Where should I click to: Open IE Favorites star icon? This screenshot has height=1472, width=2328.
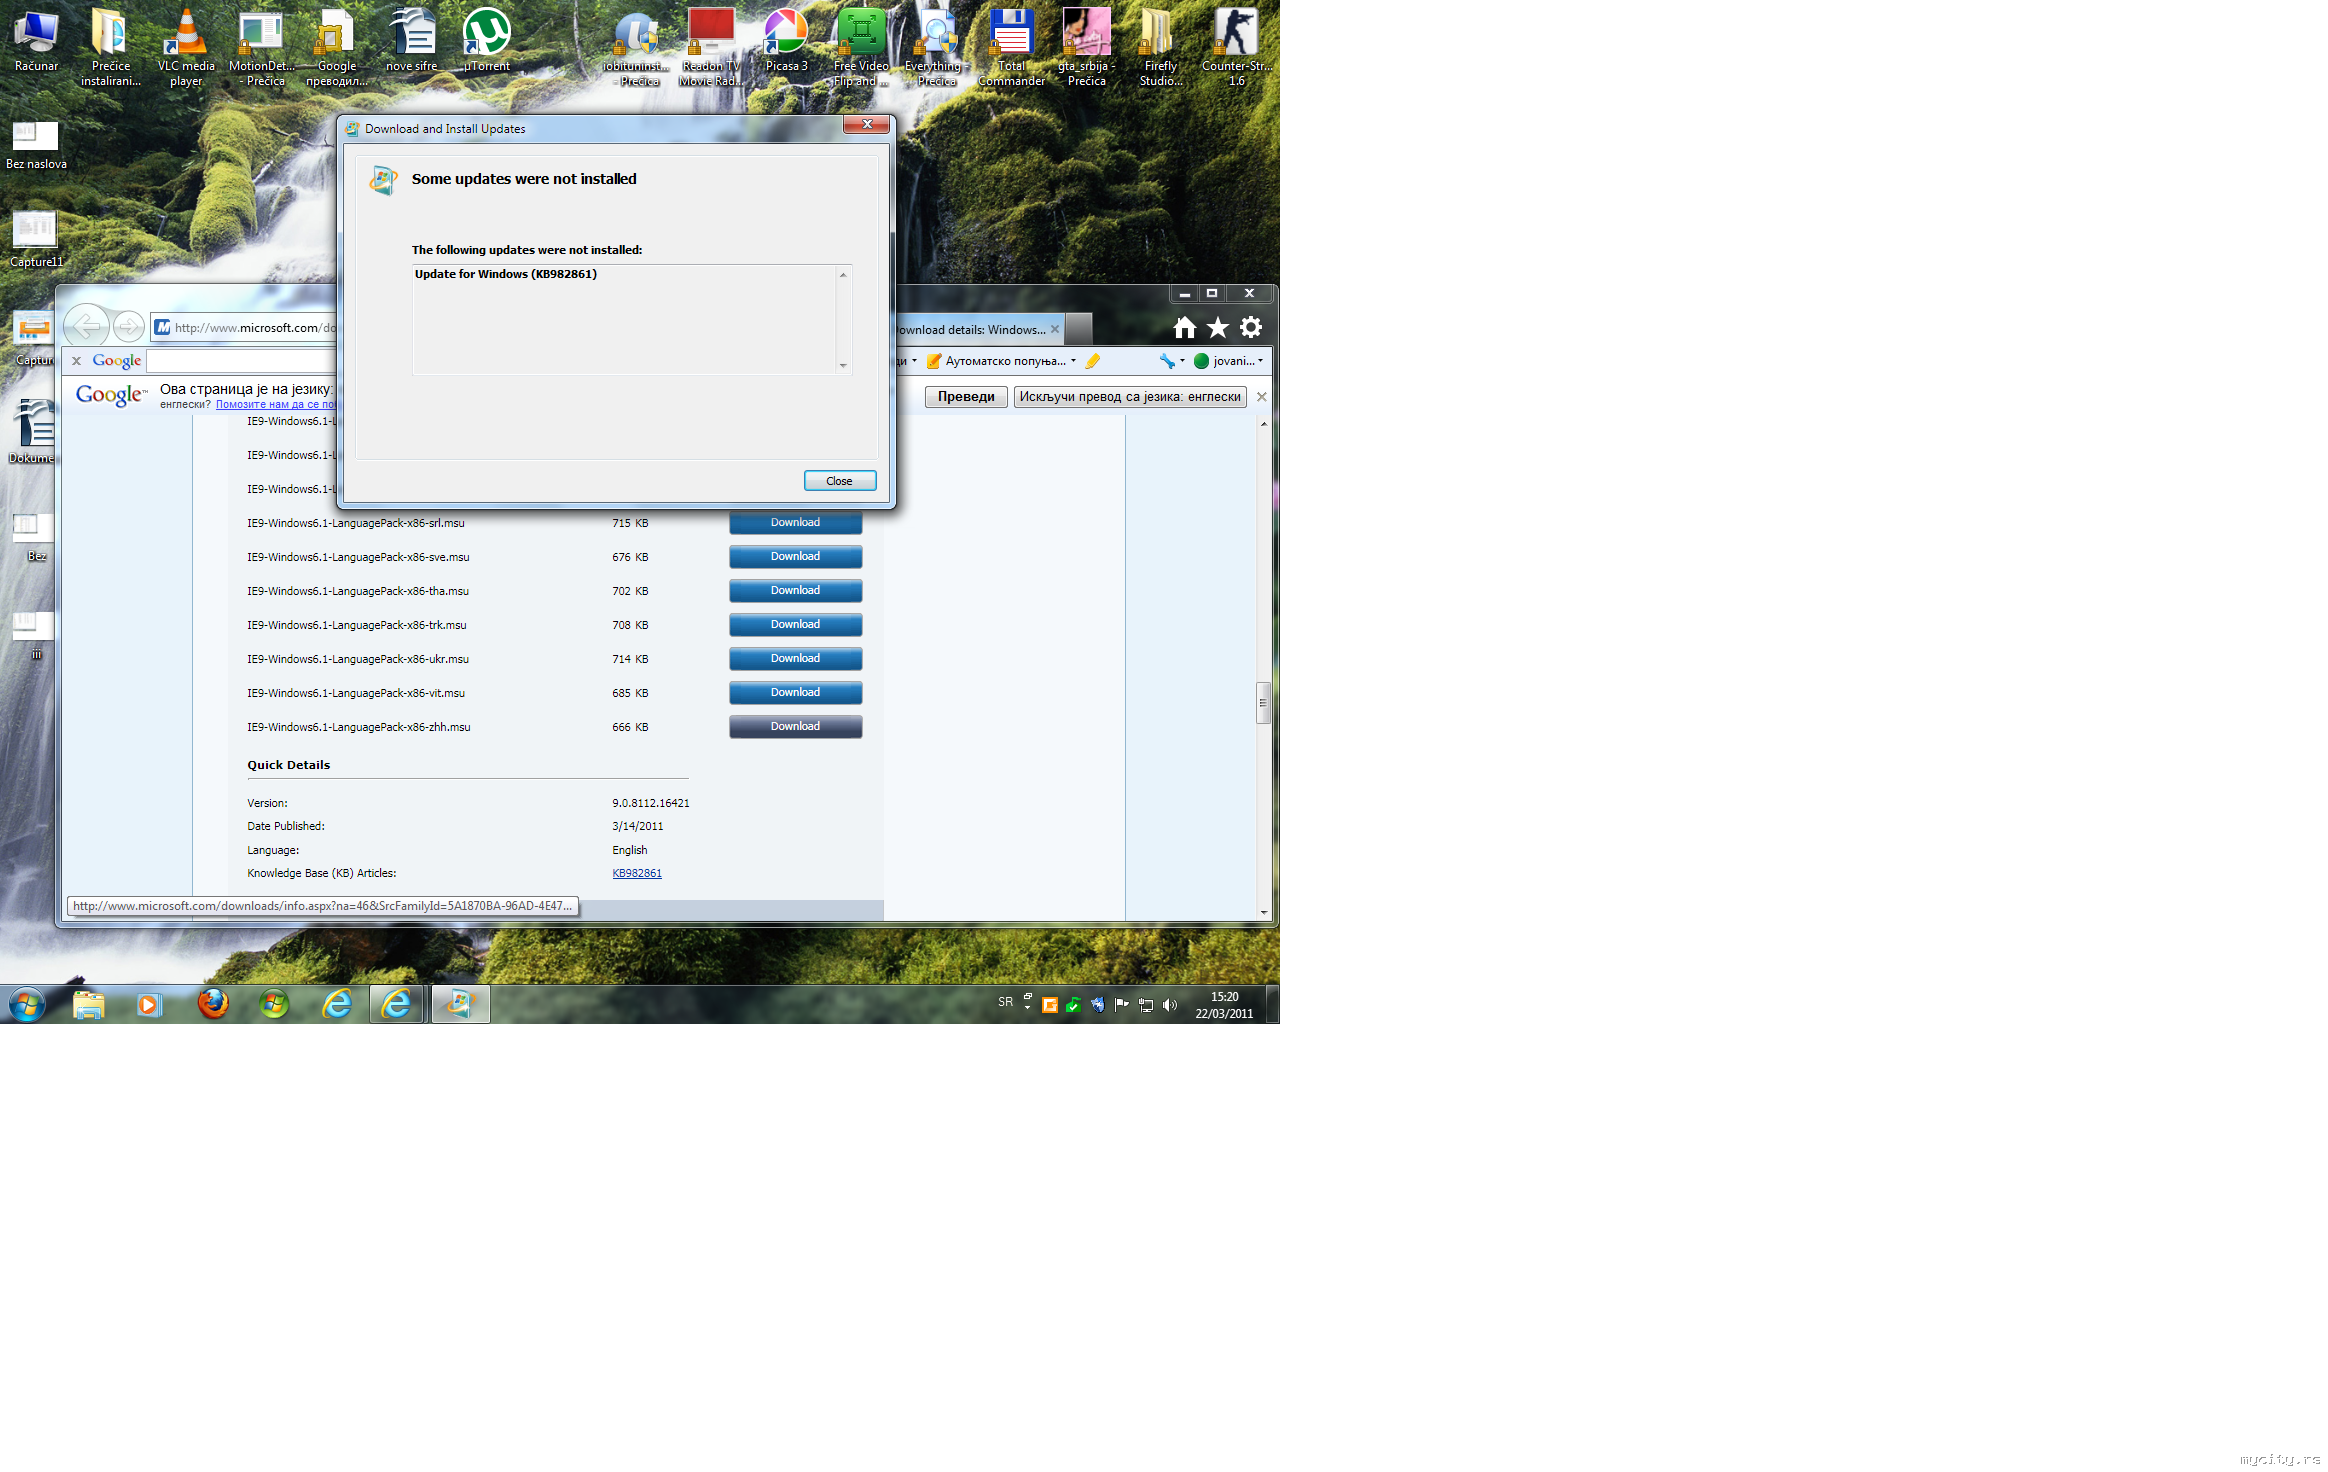pyautogui.click(x=1217, y=328)
